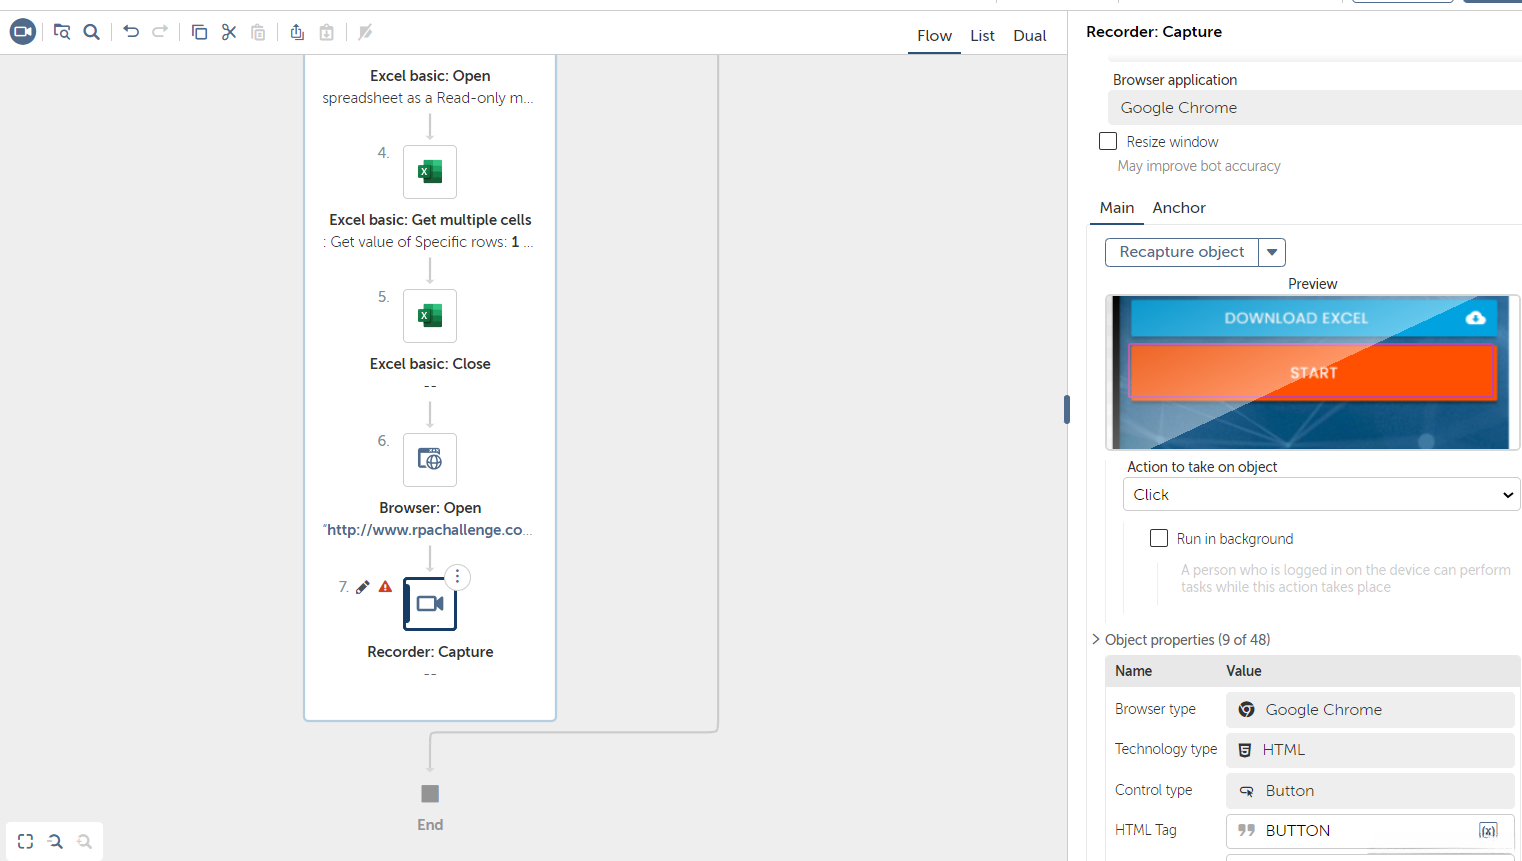Screen dimensions: 1522x861
Task: Click the pencil edit icon on step 7
Action: coord(363,587)
